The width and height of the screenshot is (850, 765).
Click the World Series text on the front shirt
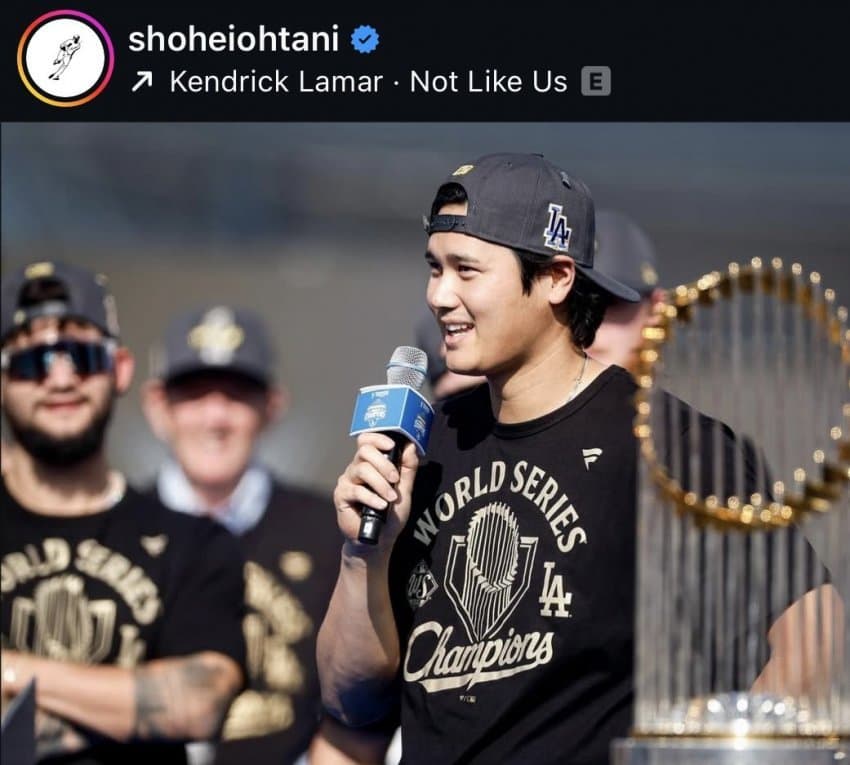coord(500,500)
